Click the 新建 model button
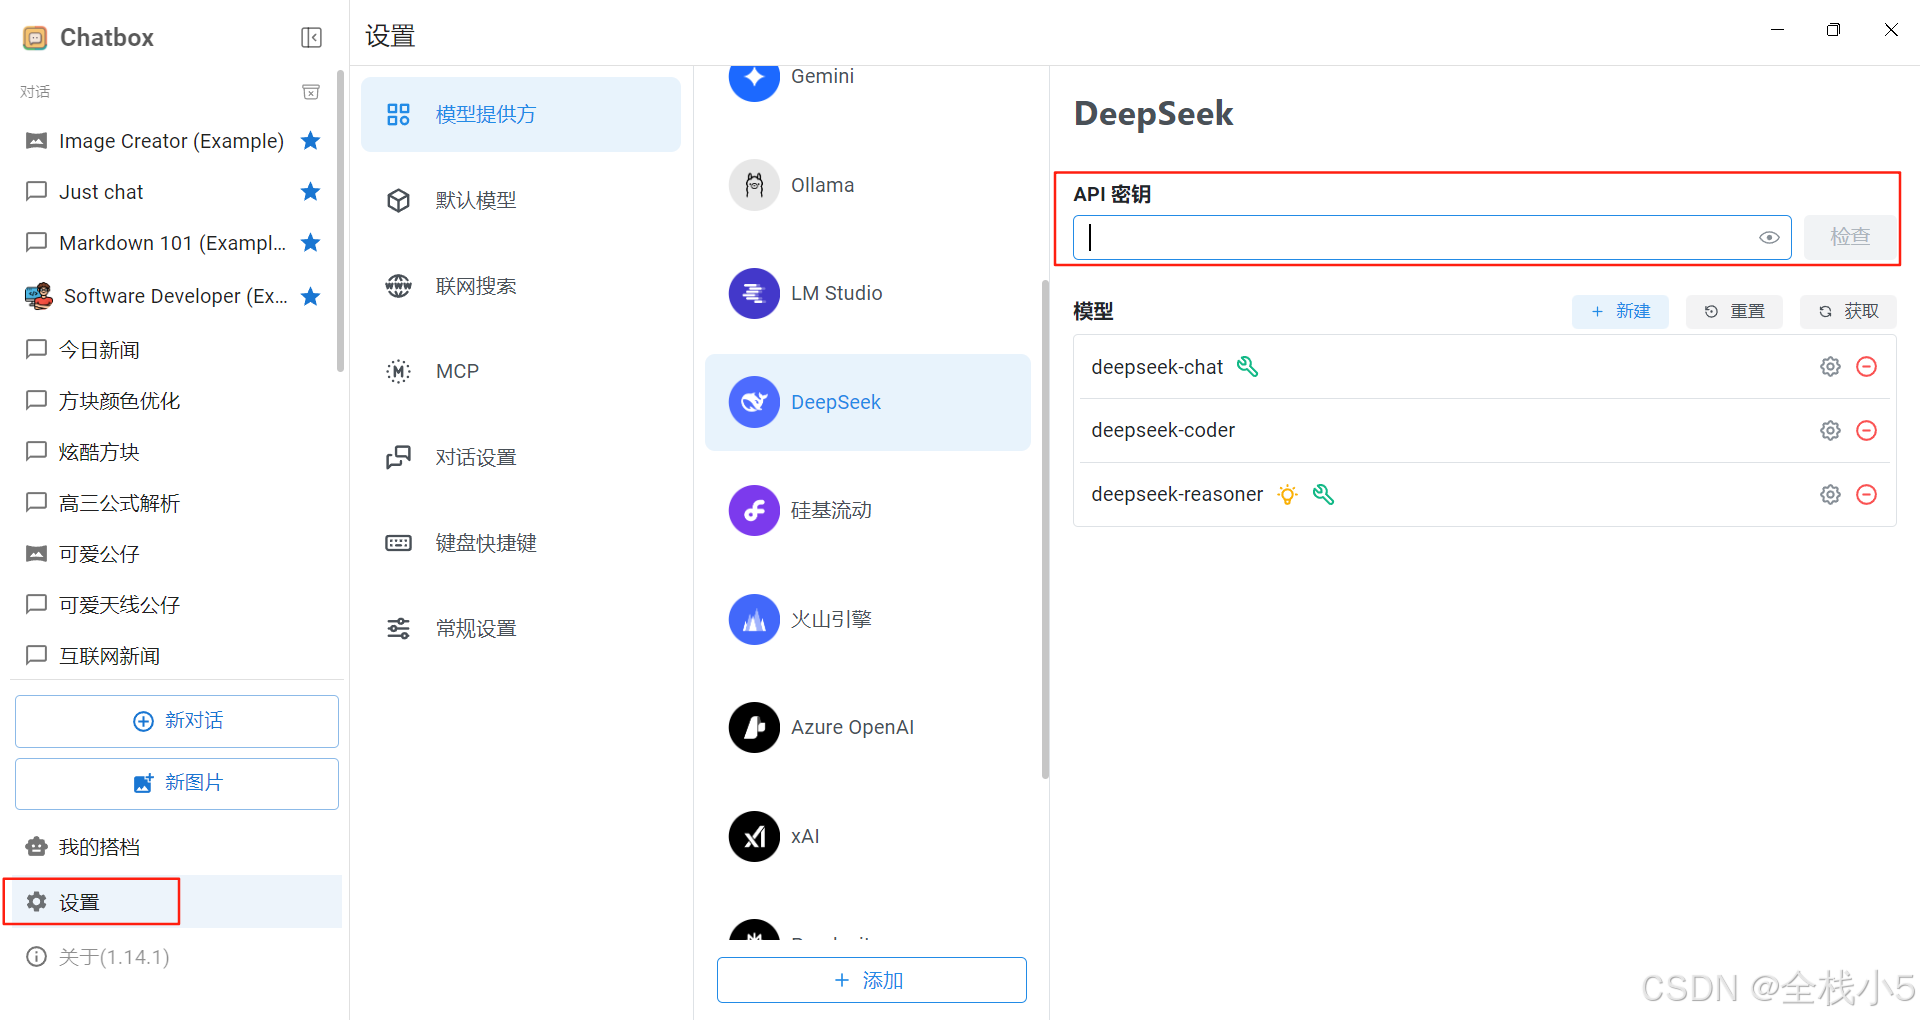 coord(1620,311)
